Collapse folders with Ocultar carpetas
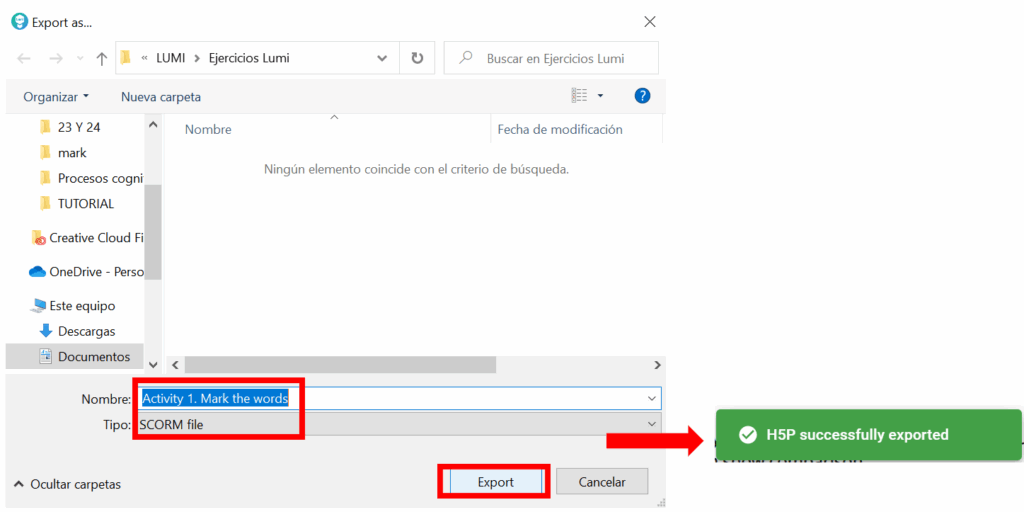Screen dimensions: 1024x512 click(x=67, y=484)
